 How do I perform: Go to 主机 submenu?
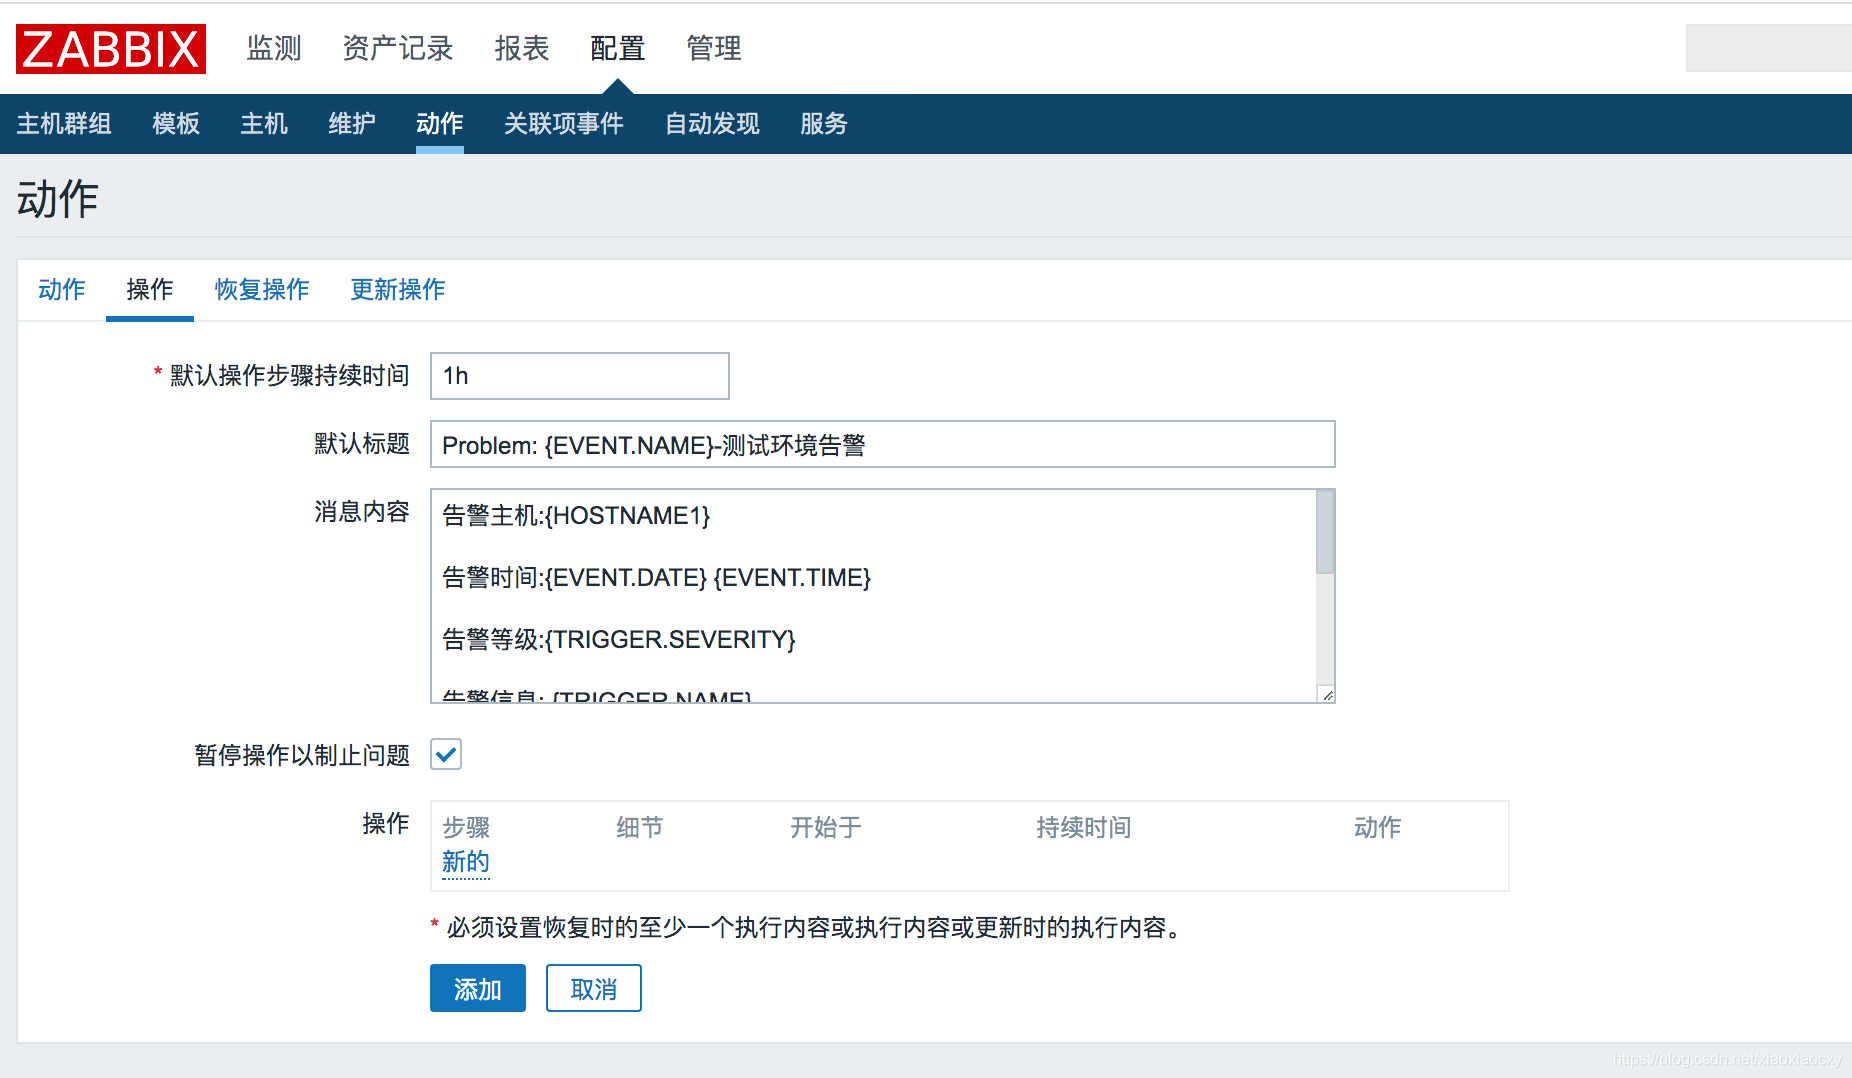tap(264, 124)
